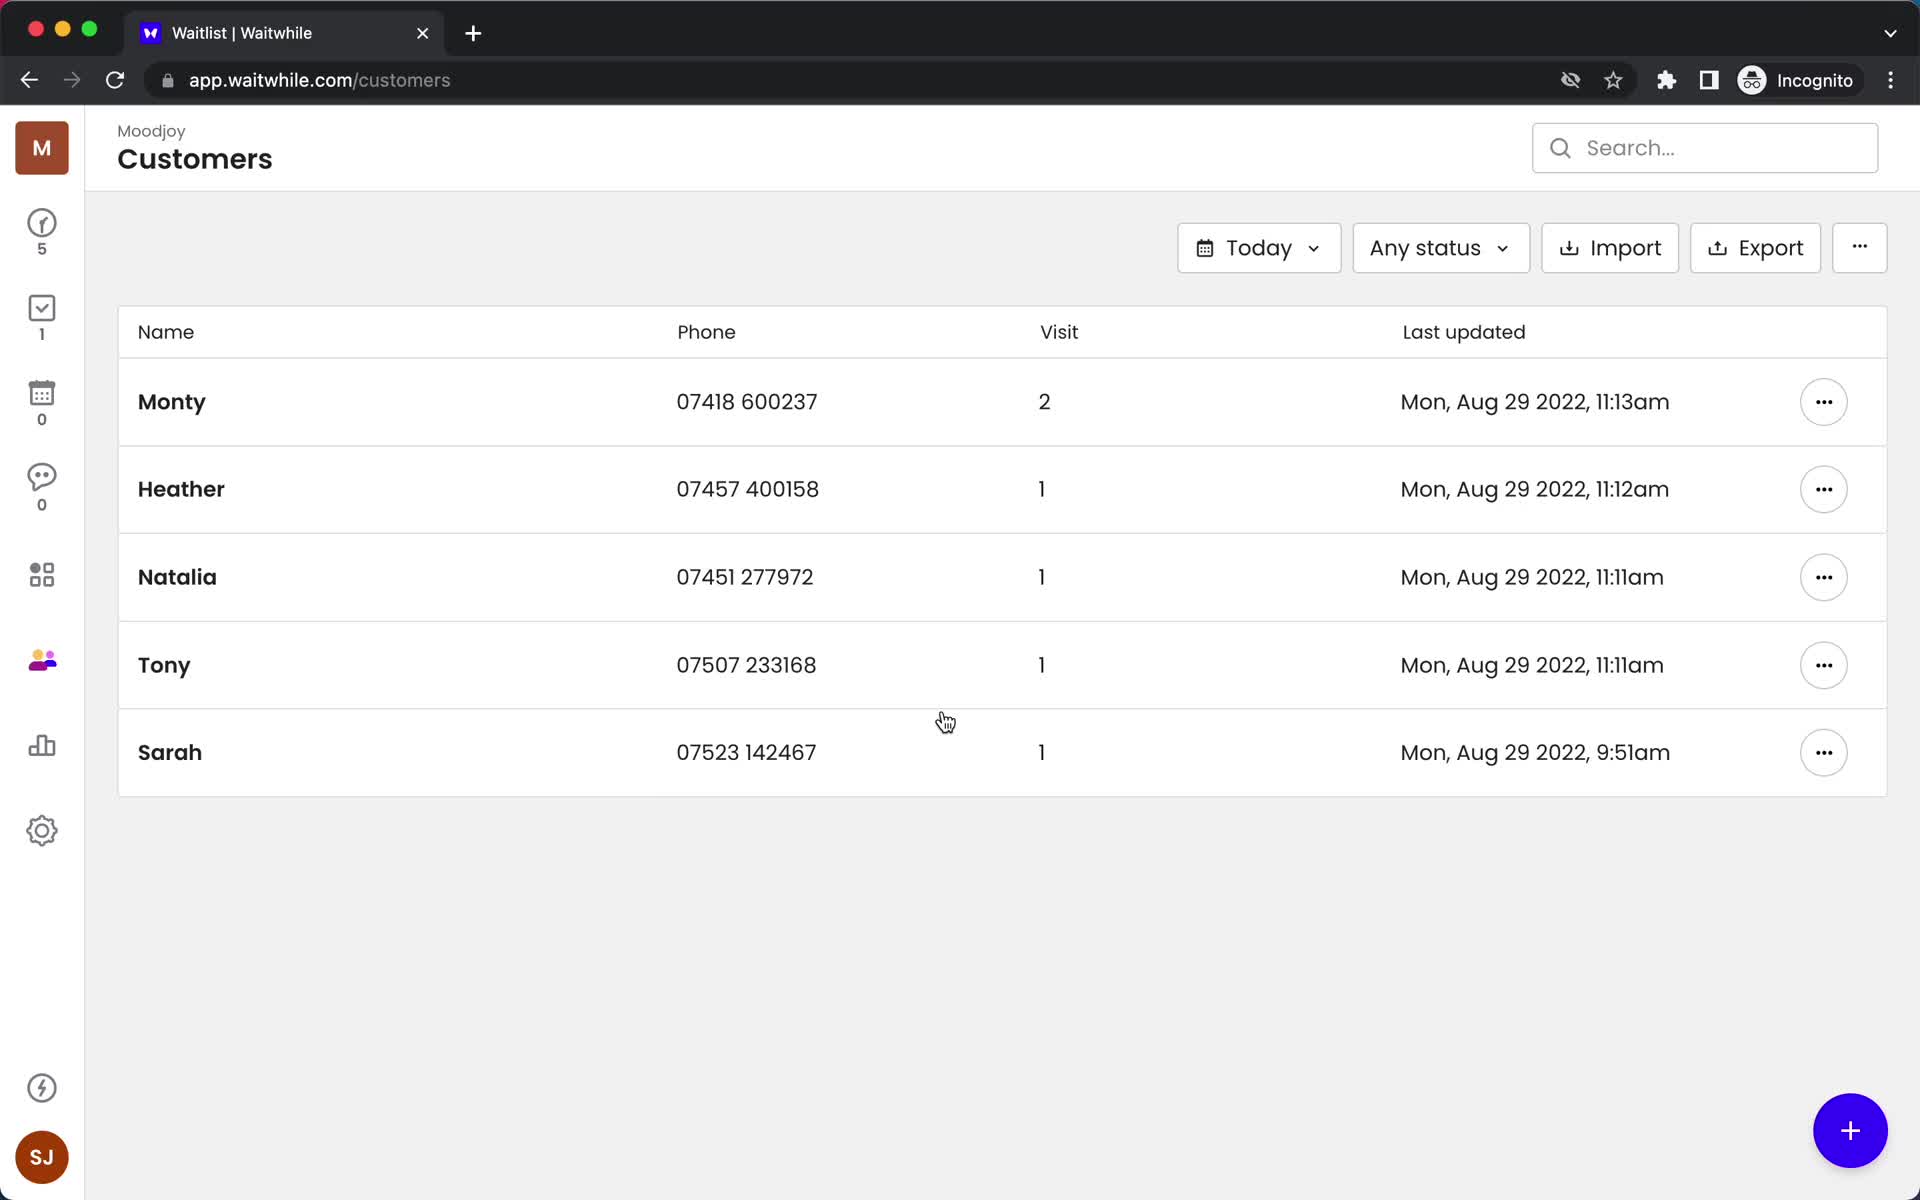Screen dimensions: 1920x1200
Task: Expand the Any status filter dropdown
Action: pyautogui.click(x=1441, y=248)
